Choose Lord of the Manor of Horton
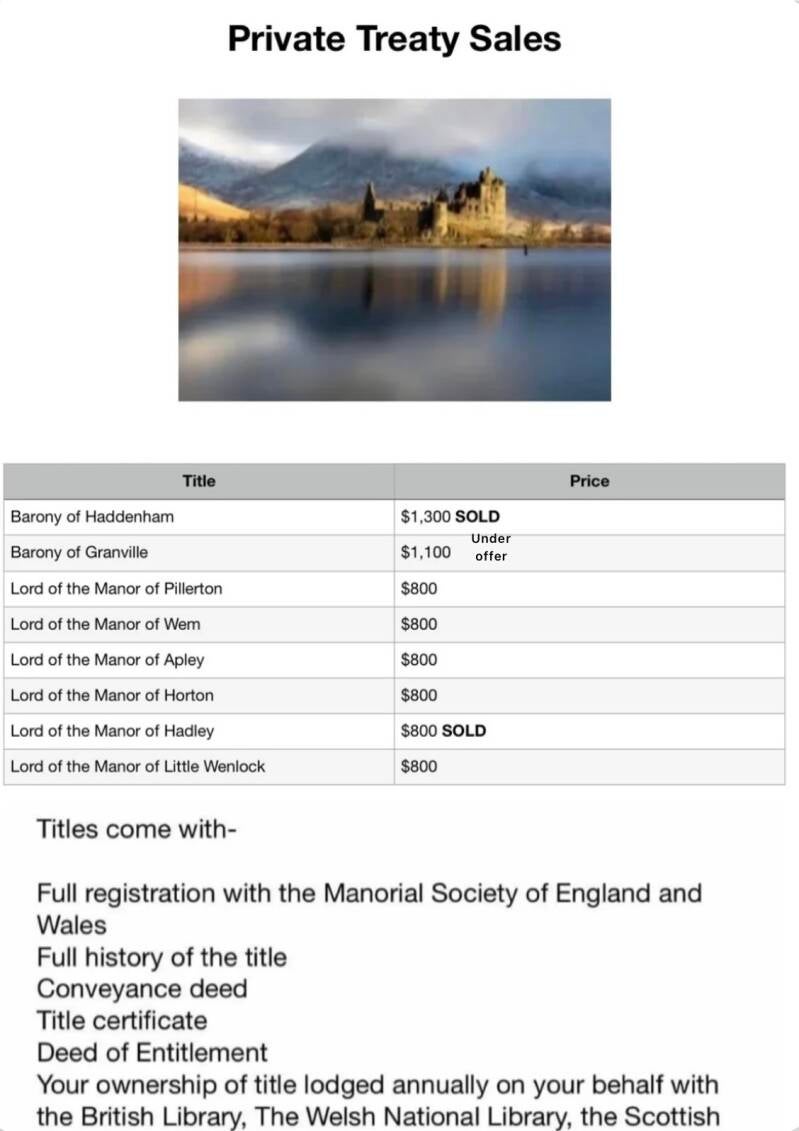The height and width of the screenshot is (1131, 799). (x=112, y=695)
